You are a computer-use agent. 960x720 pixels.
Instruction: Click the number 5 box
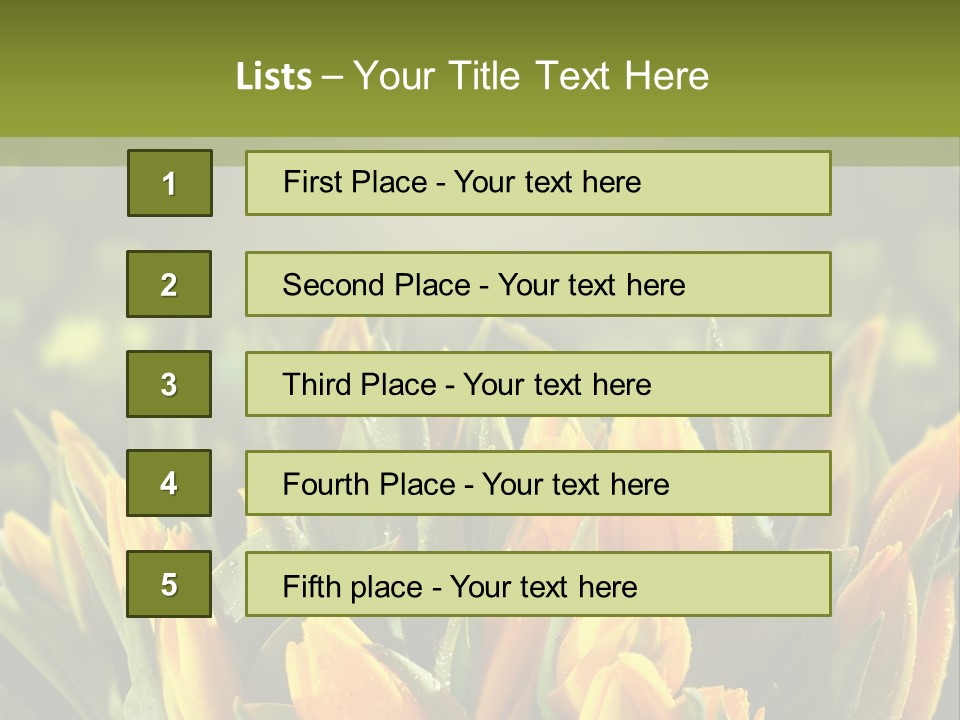tap(169, 584)
